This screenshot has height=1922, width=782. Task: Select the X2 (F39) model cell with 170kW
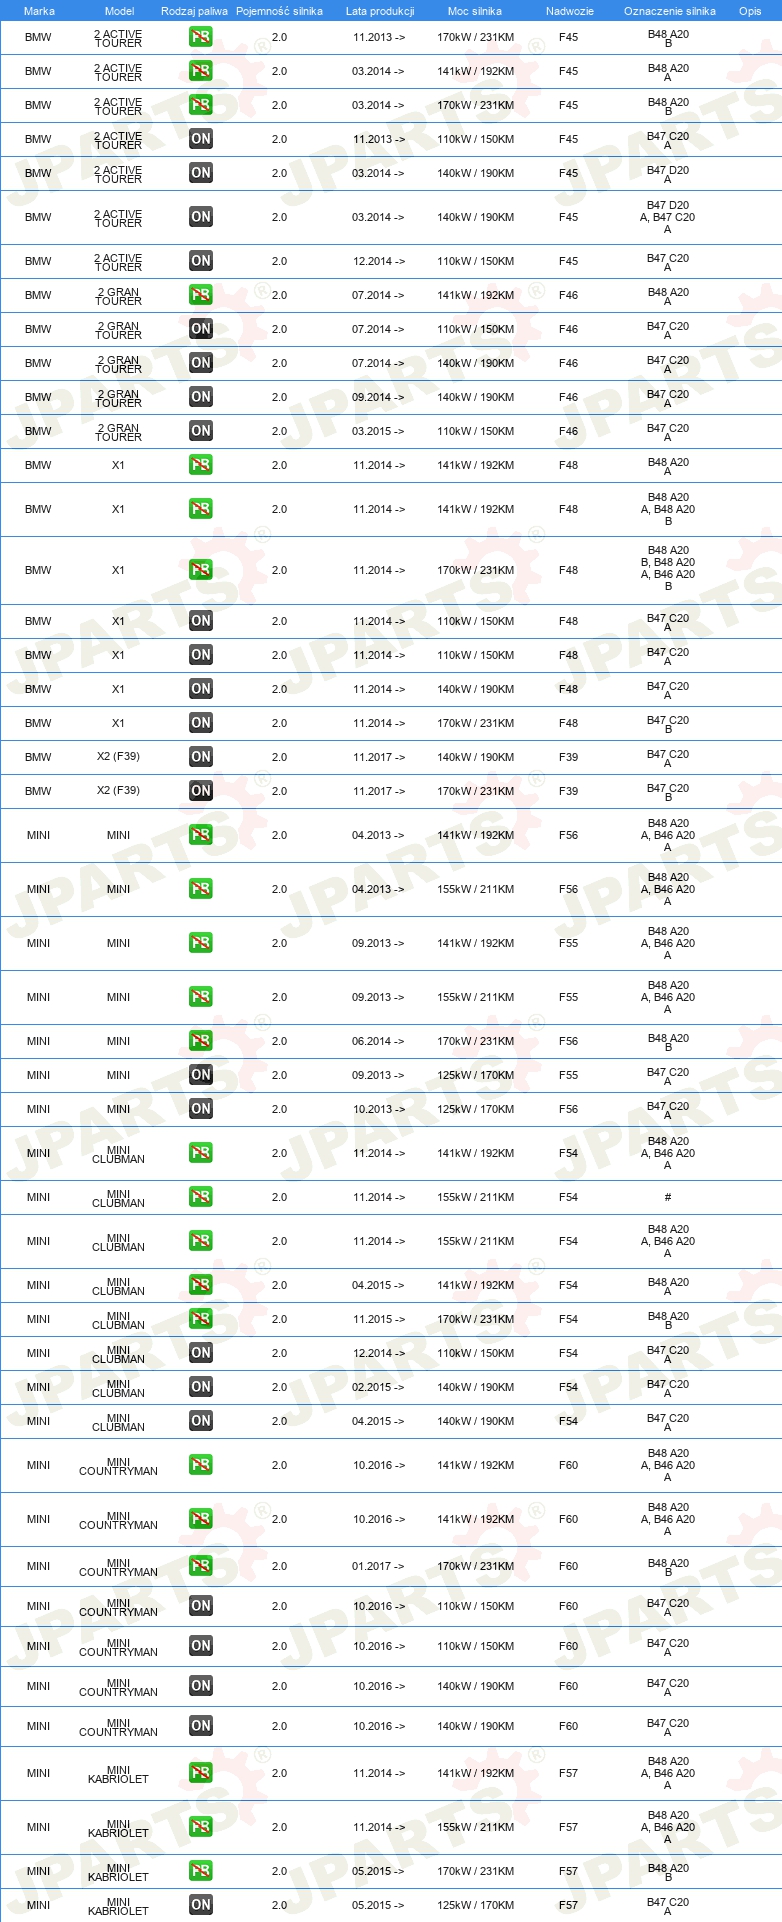pos(118,791)
